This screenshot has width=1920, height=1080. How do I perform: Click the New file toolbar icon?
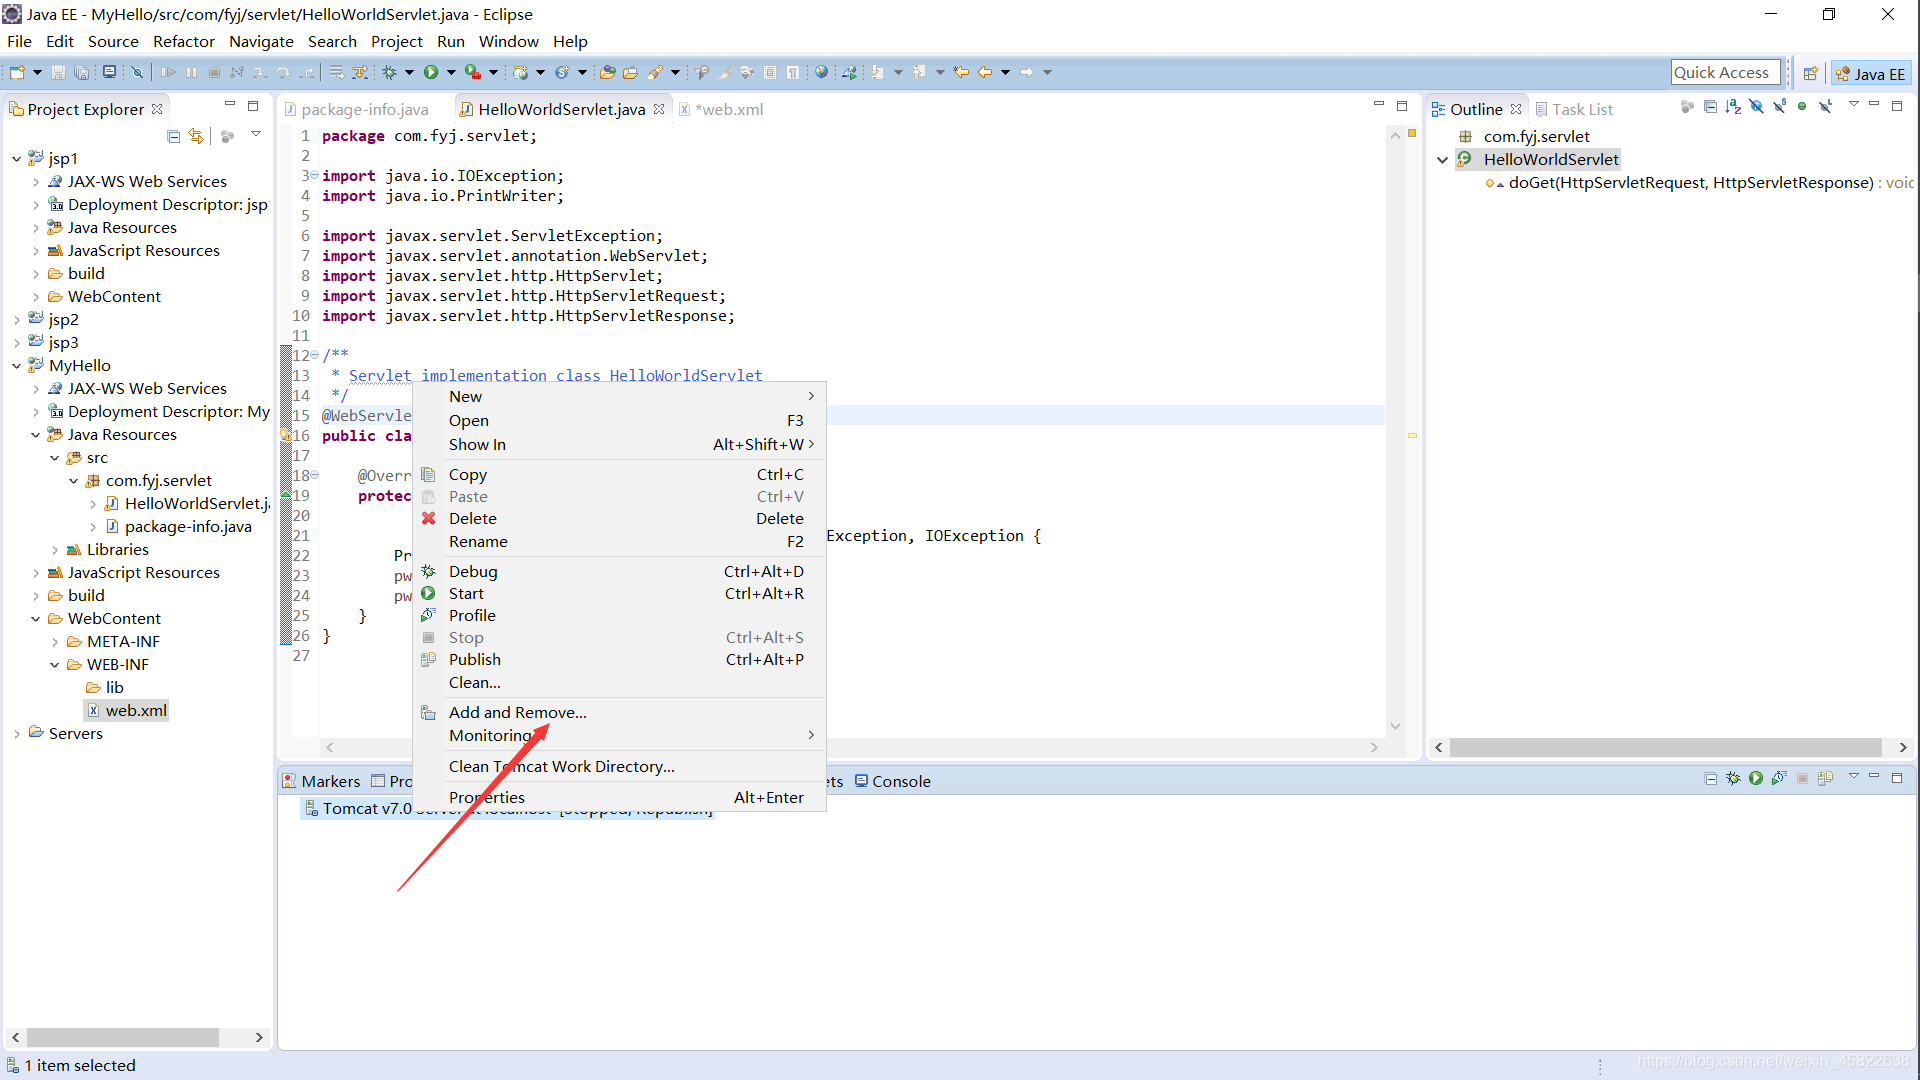point(17,72)
